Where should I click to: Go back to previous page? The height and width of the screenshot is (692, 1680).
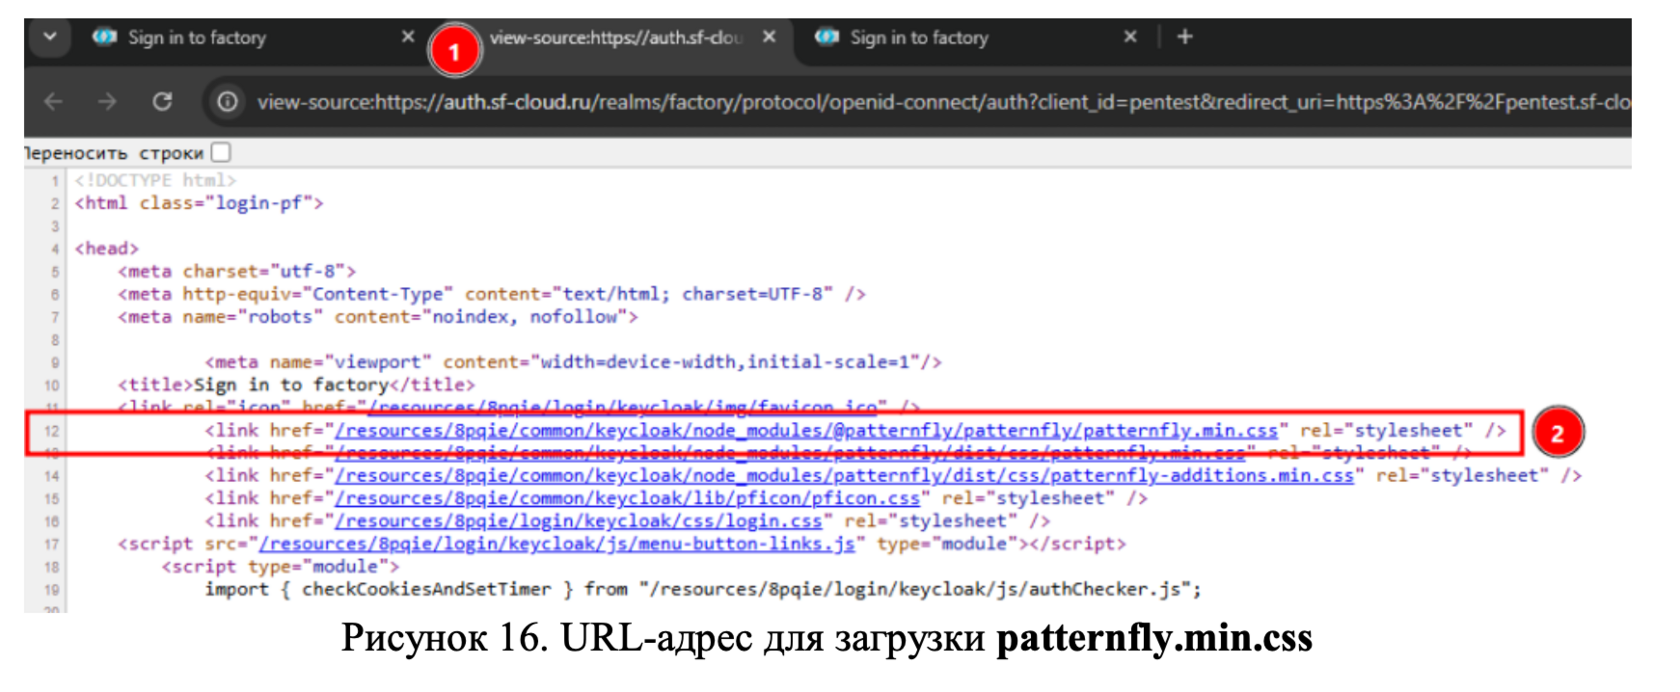(x=54, y=101)
